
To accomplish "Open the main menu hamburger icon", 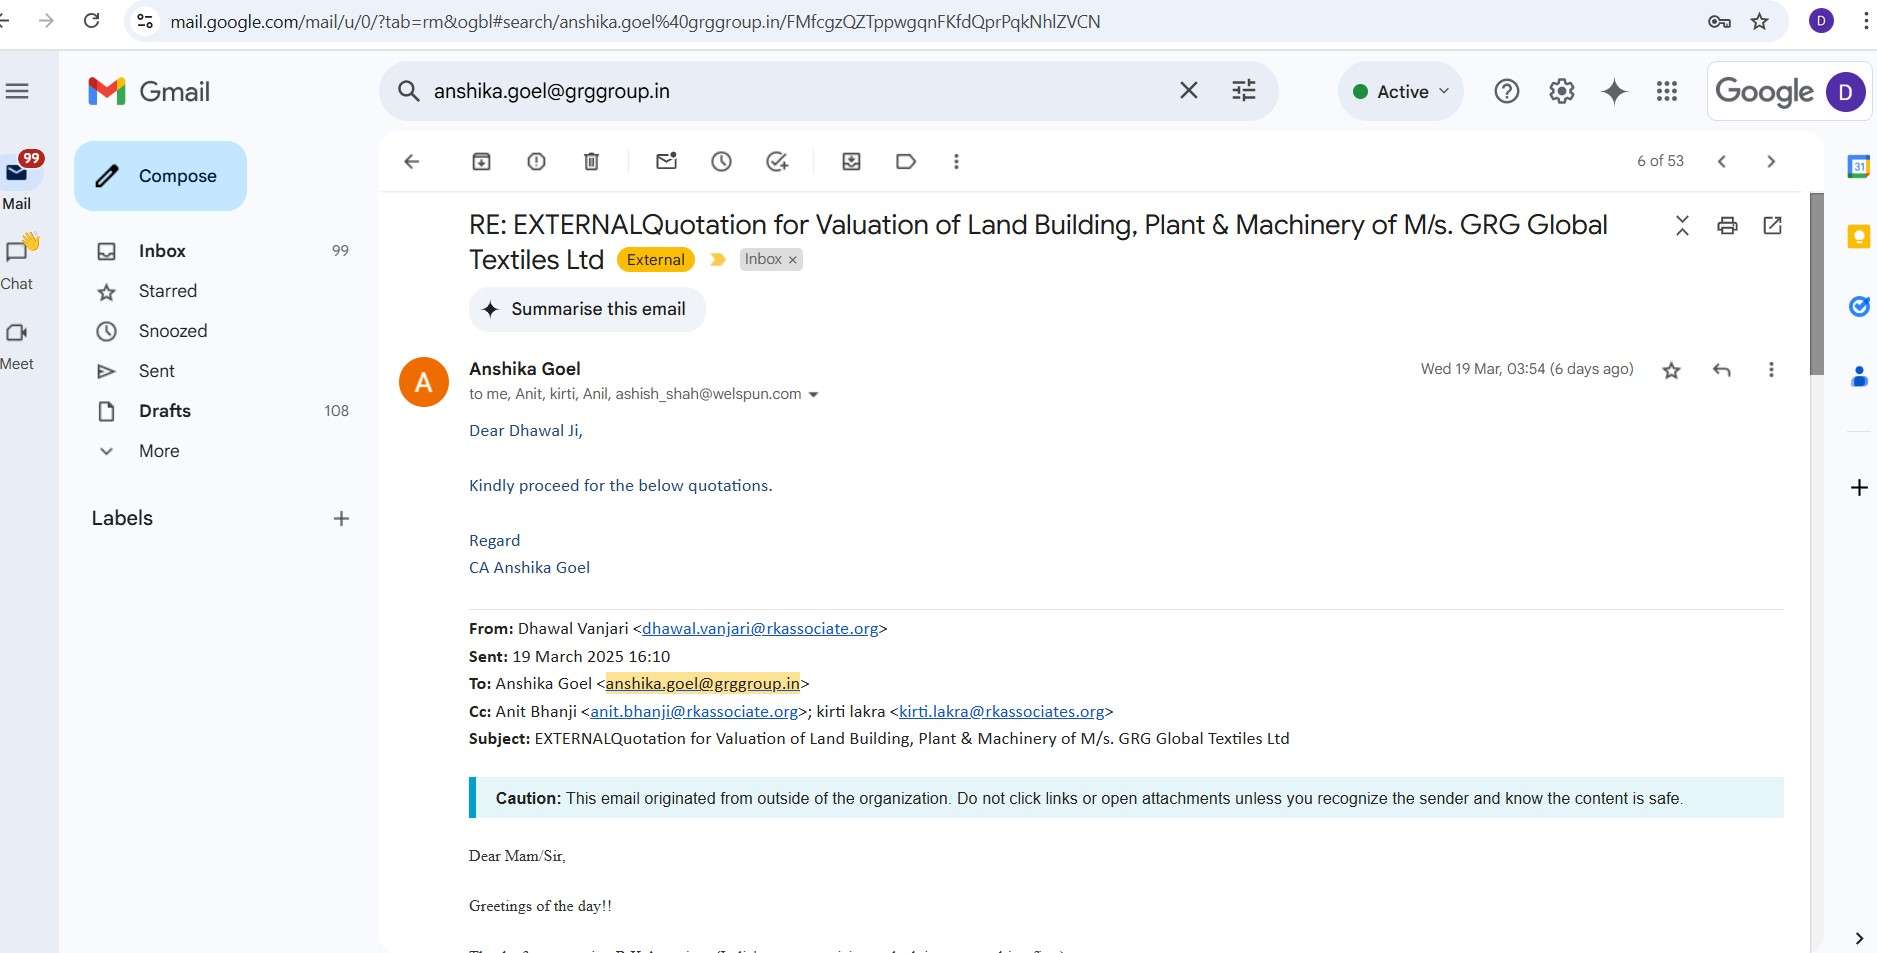I will pyautogui.click(x=17, y=91).
